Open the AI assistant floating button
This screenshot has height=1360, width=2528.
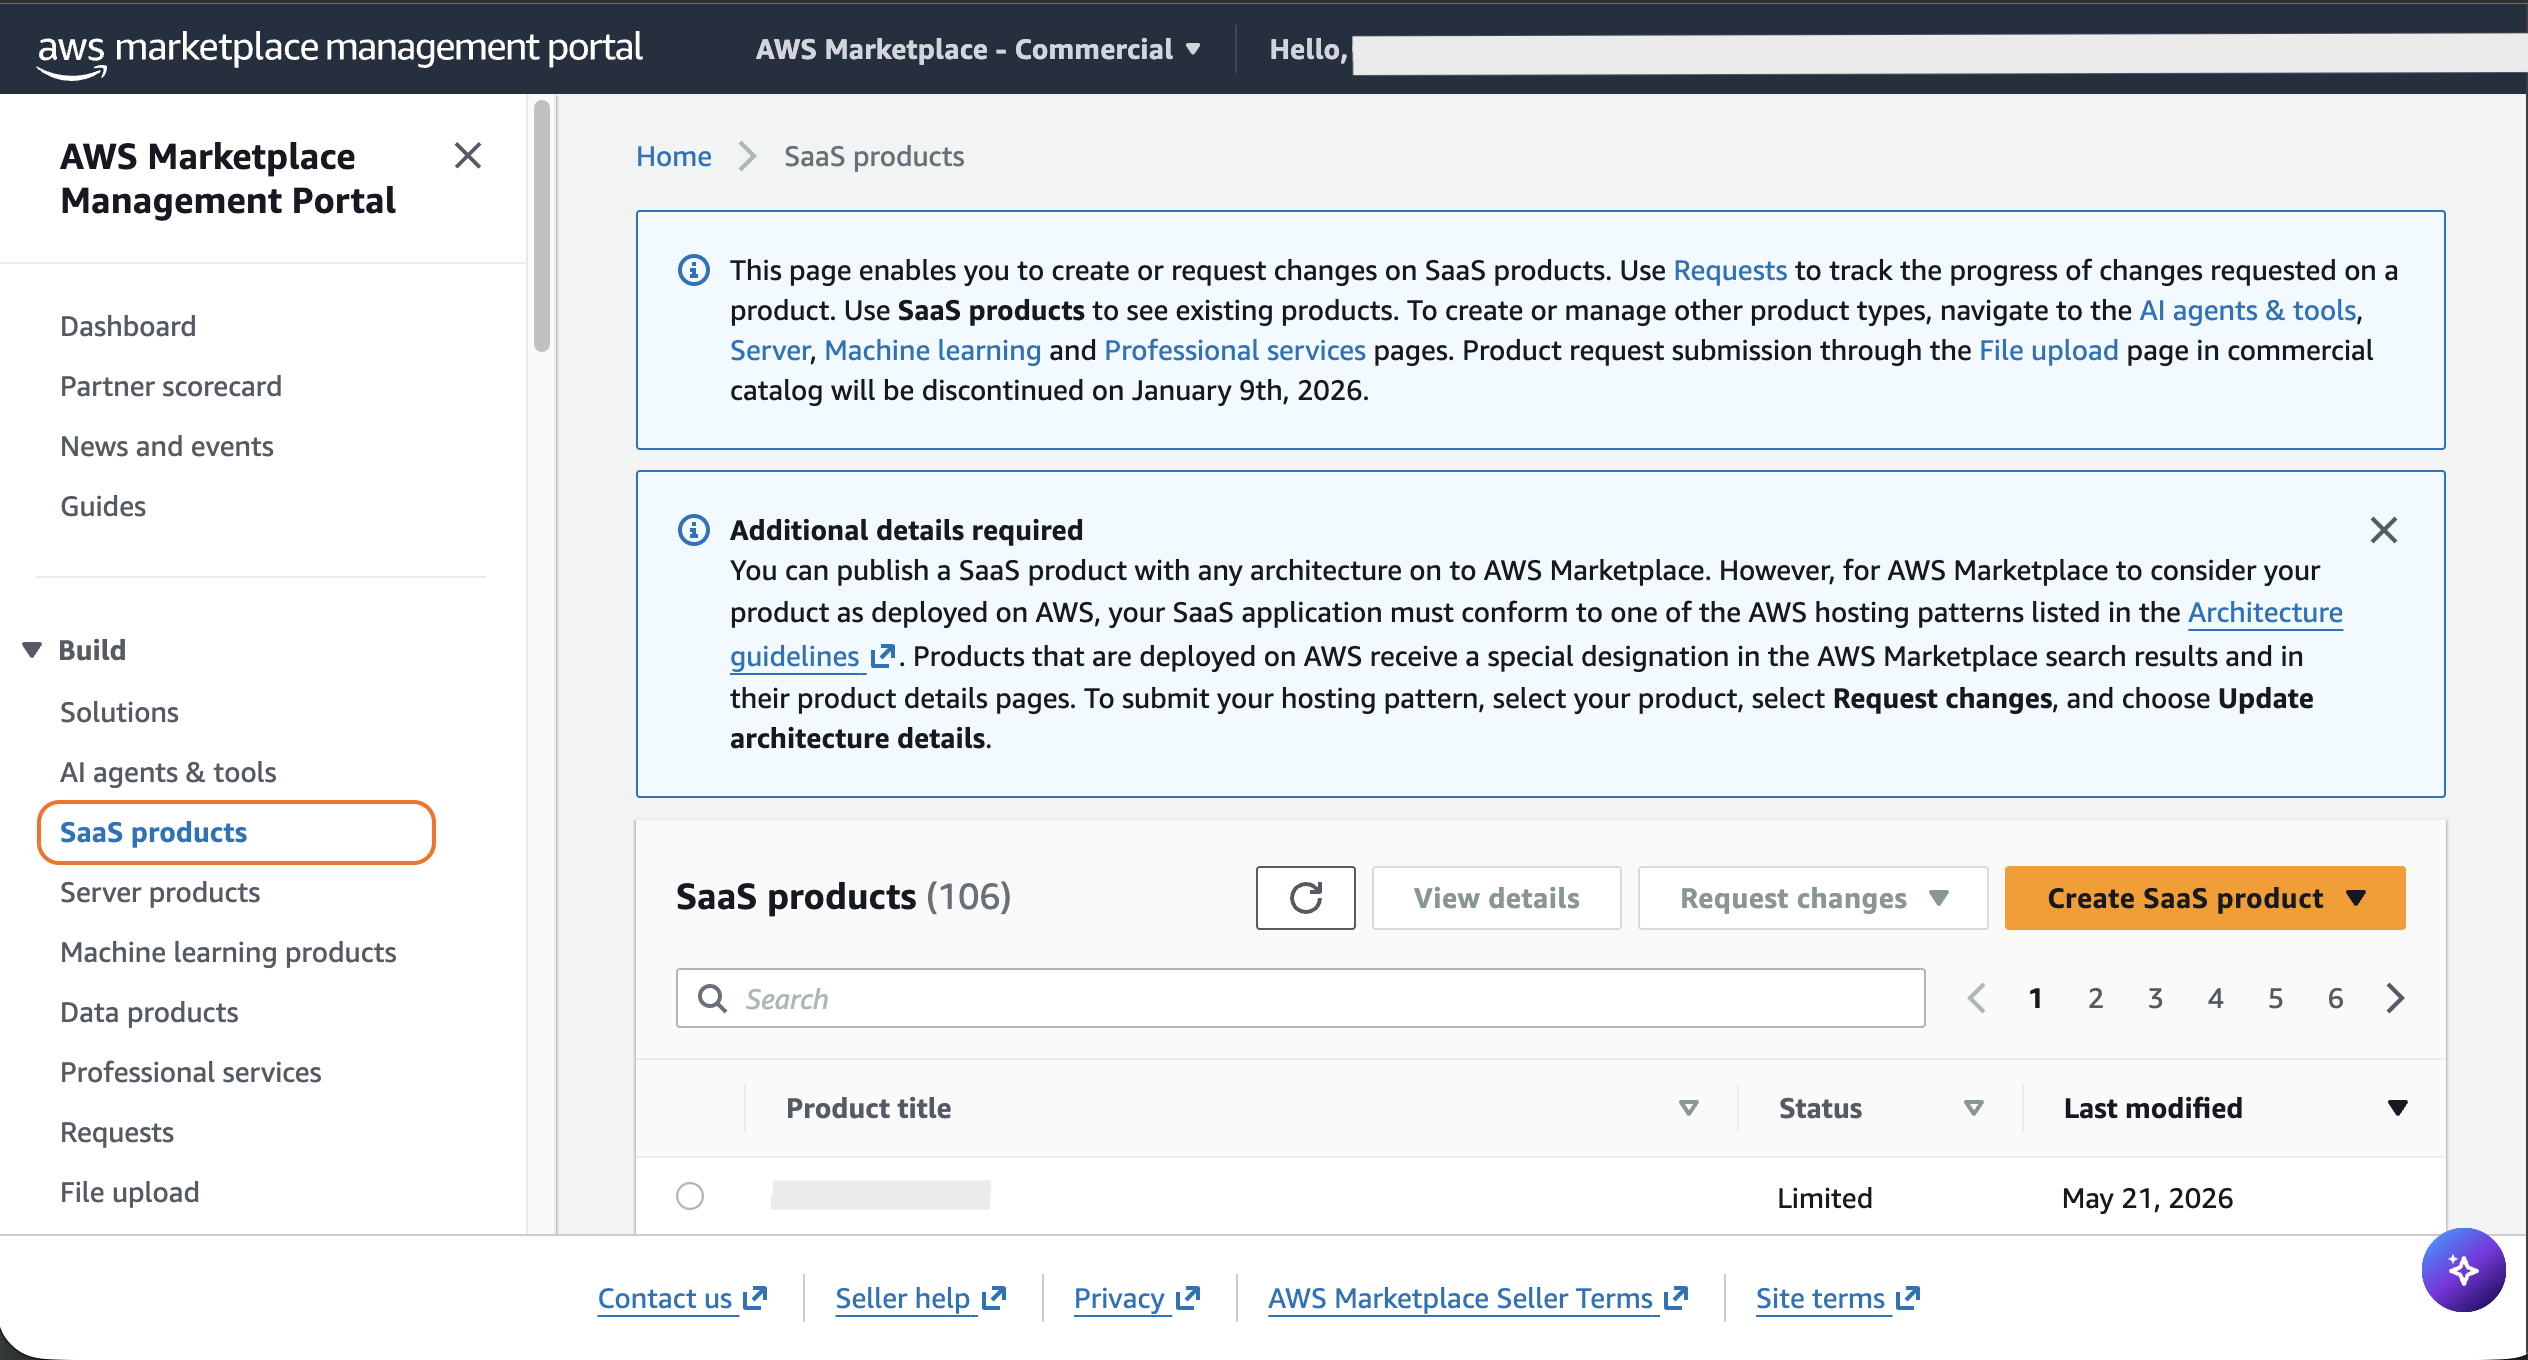click(x=2463, y=1270)
